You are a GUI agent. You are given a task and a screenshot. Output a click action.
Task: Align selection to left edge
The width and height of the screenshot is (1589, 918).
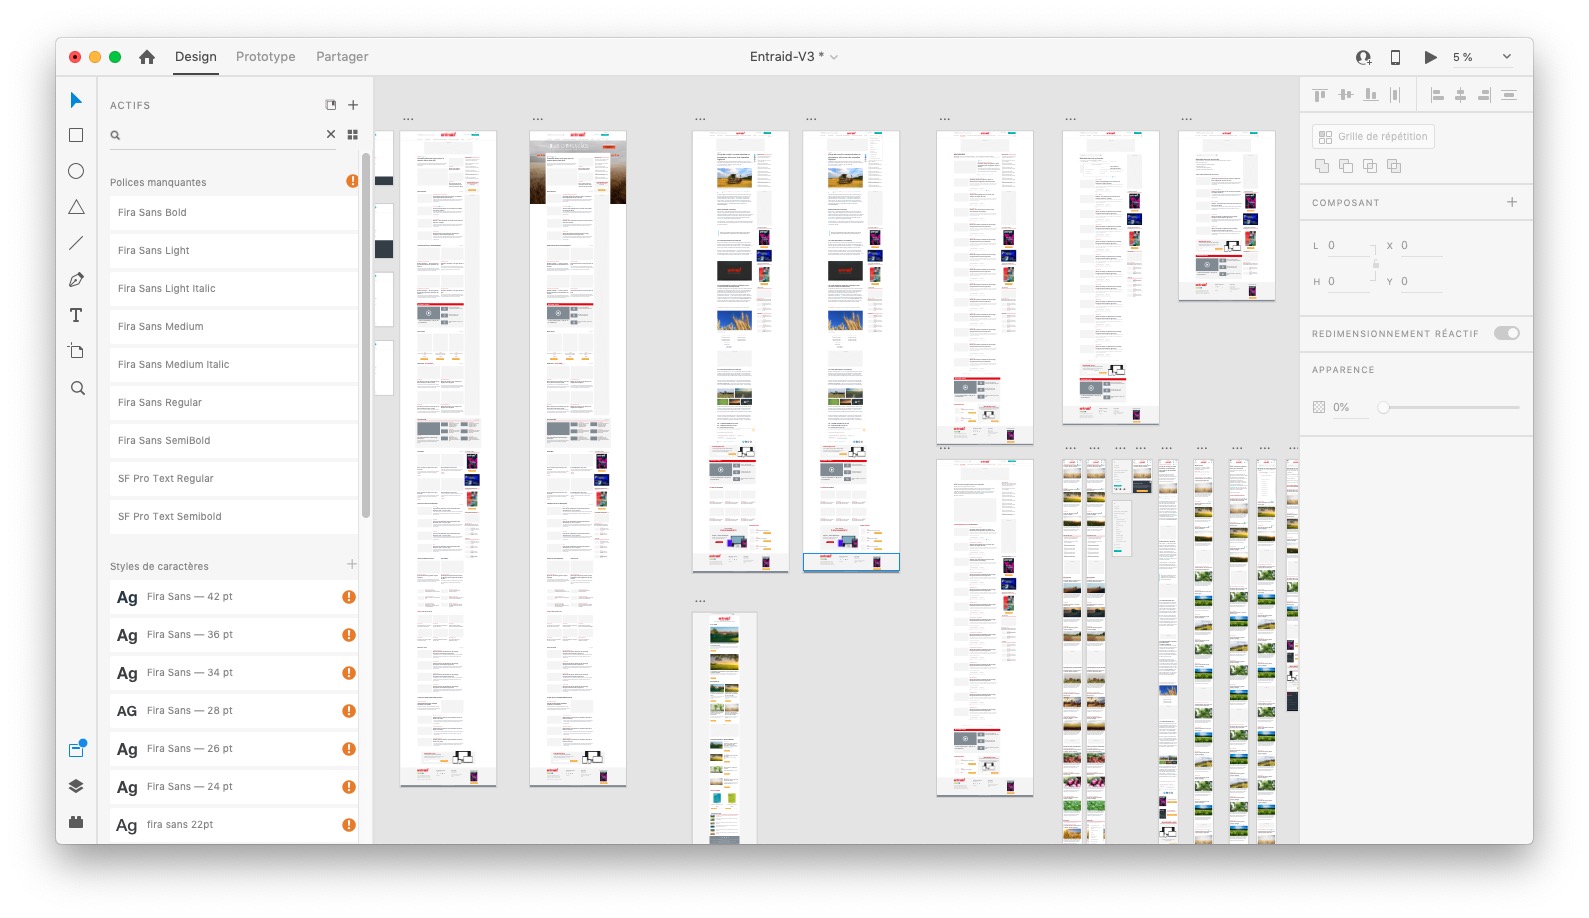1438,95
